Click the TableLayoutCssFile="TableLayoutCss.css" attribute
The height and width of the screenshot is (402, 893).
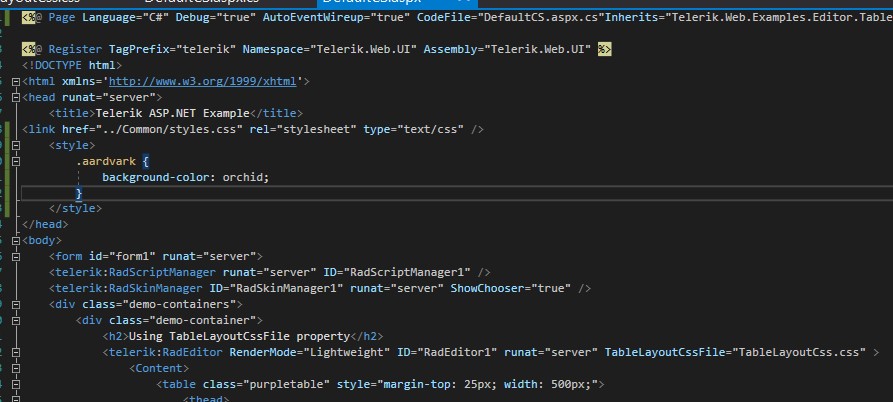pos(735,352)
